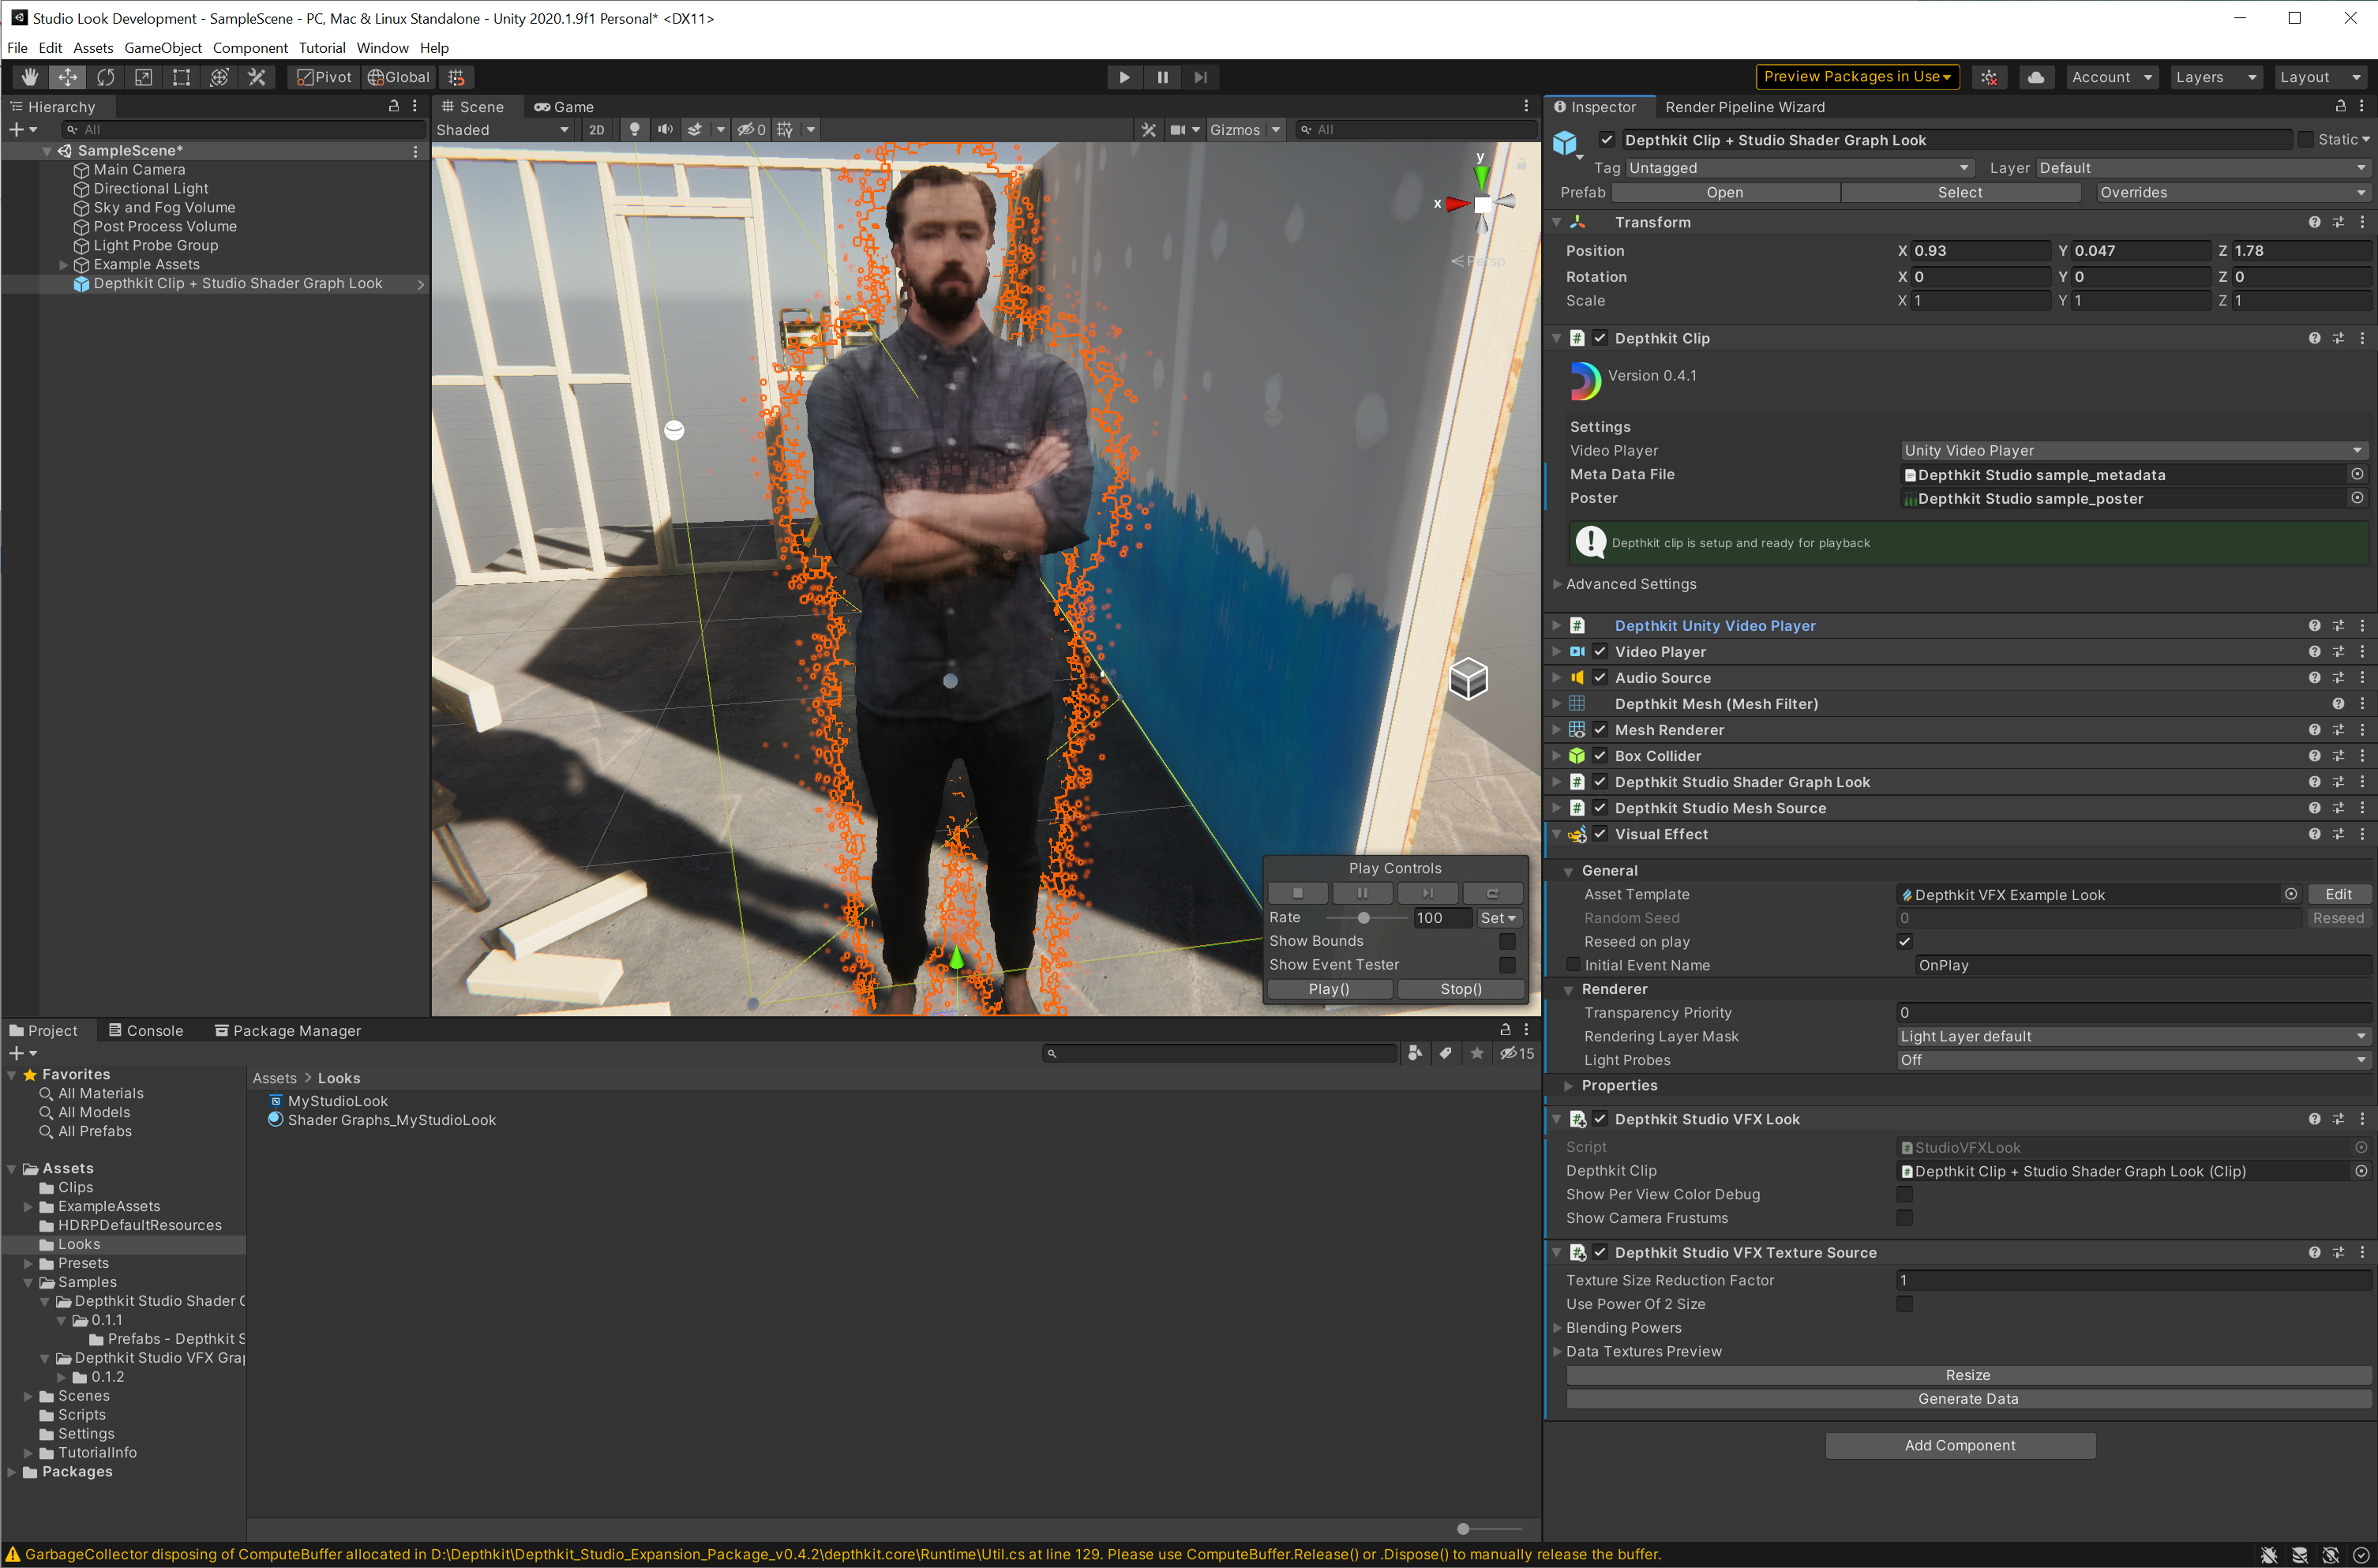Screen dimensions: 2378x1568
Task: Uncheck Reseed on play checkbox
Action: coord(1904,941)
